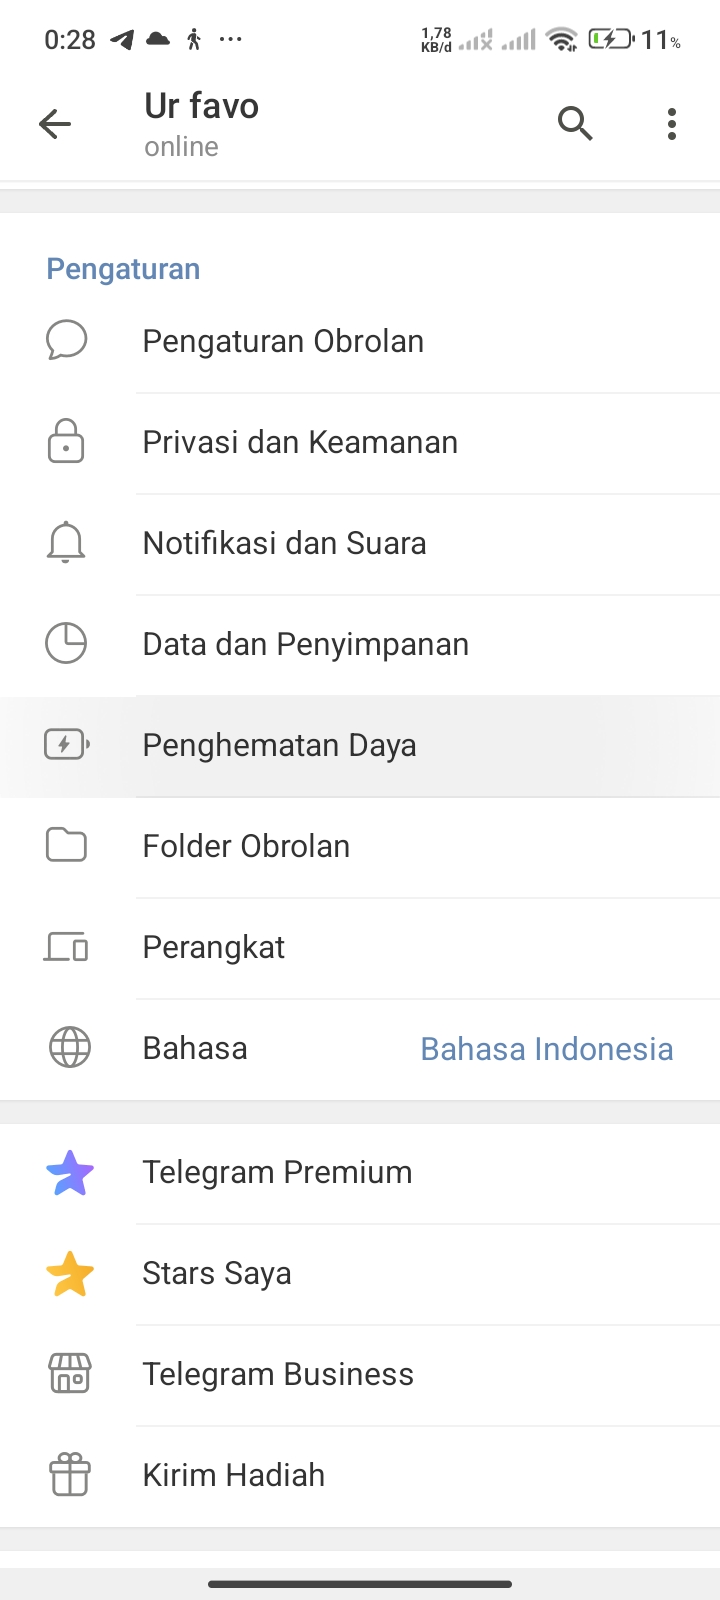Screen dimensions: 720x1600
Task: Open Telegram Premium page
Action: (277, 1172)
